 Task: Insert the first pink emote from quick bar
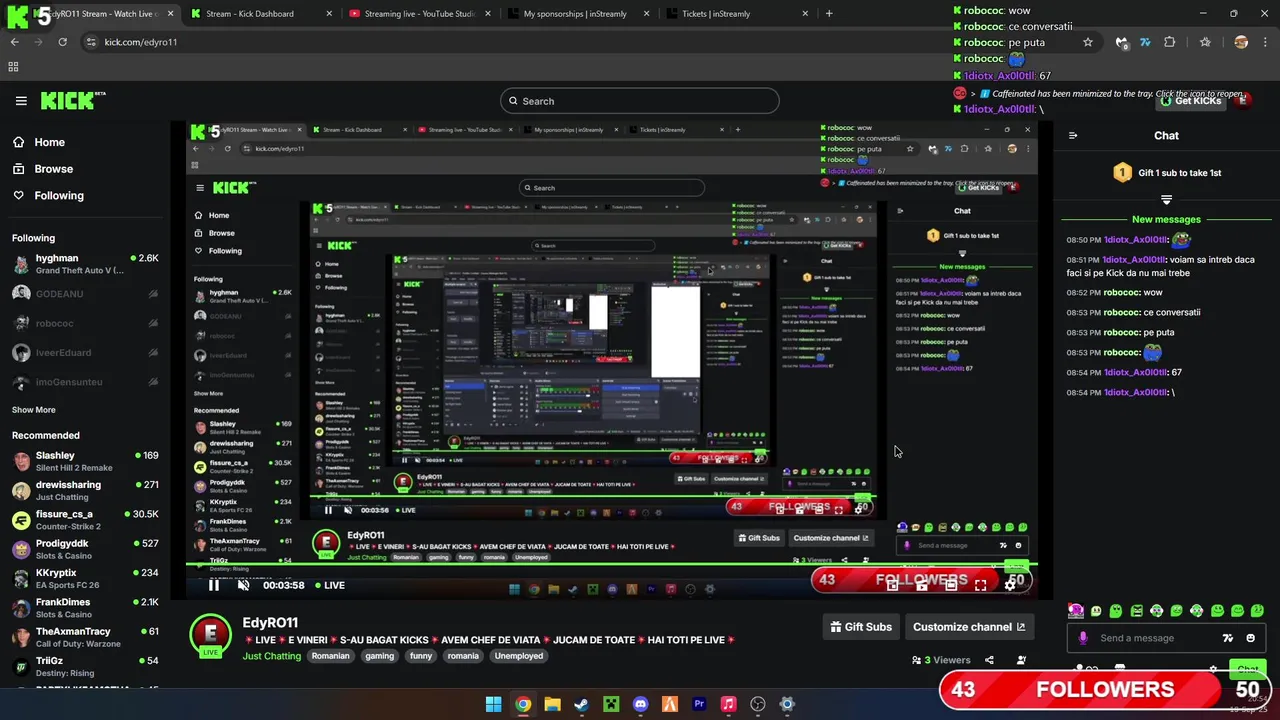point(1075,611)
